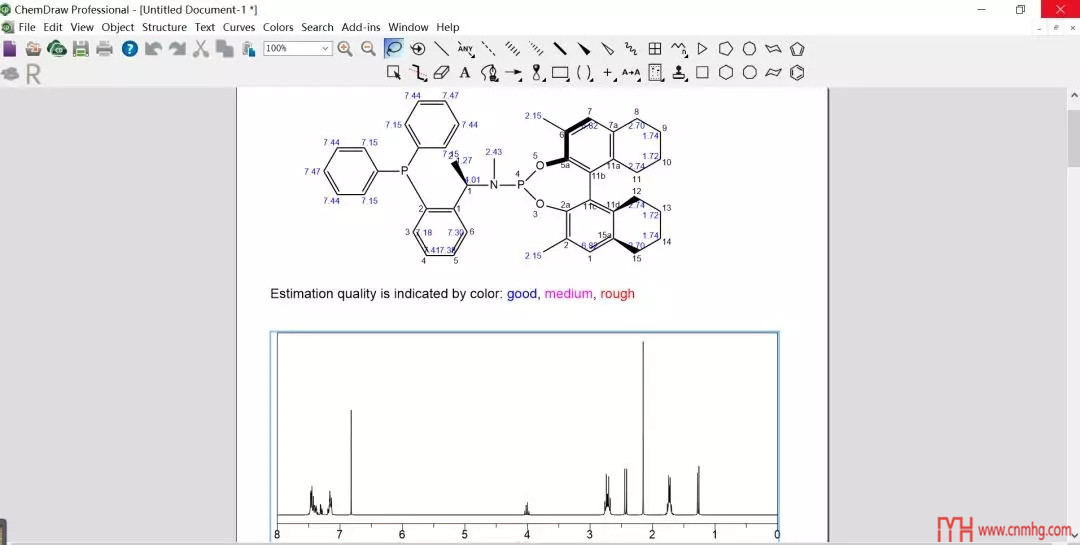Image resolution: width=1080 pixels, height=545 pixels.
Task: Select the Acyclic Chain tool
Action: coord(679,49)
